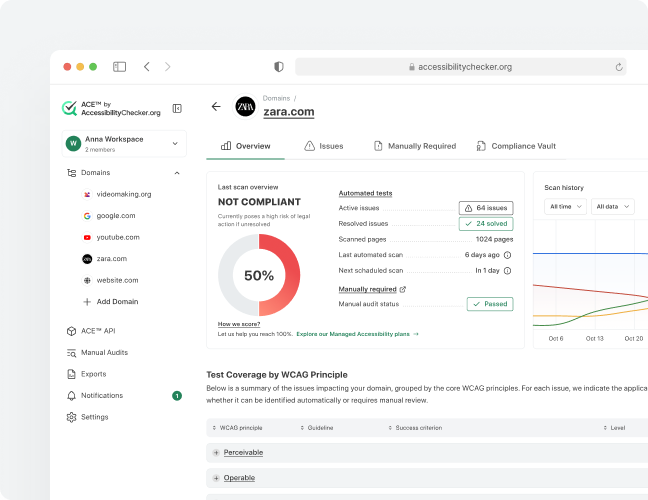Explore our Managed Accessibility plans link
Image resolution: width=648 pixels, height=500 pixels.
[x=357, y=334]
